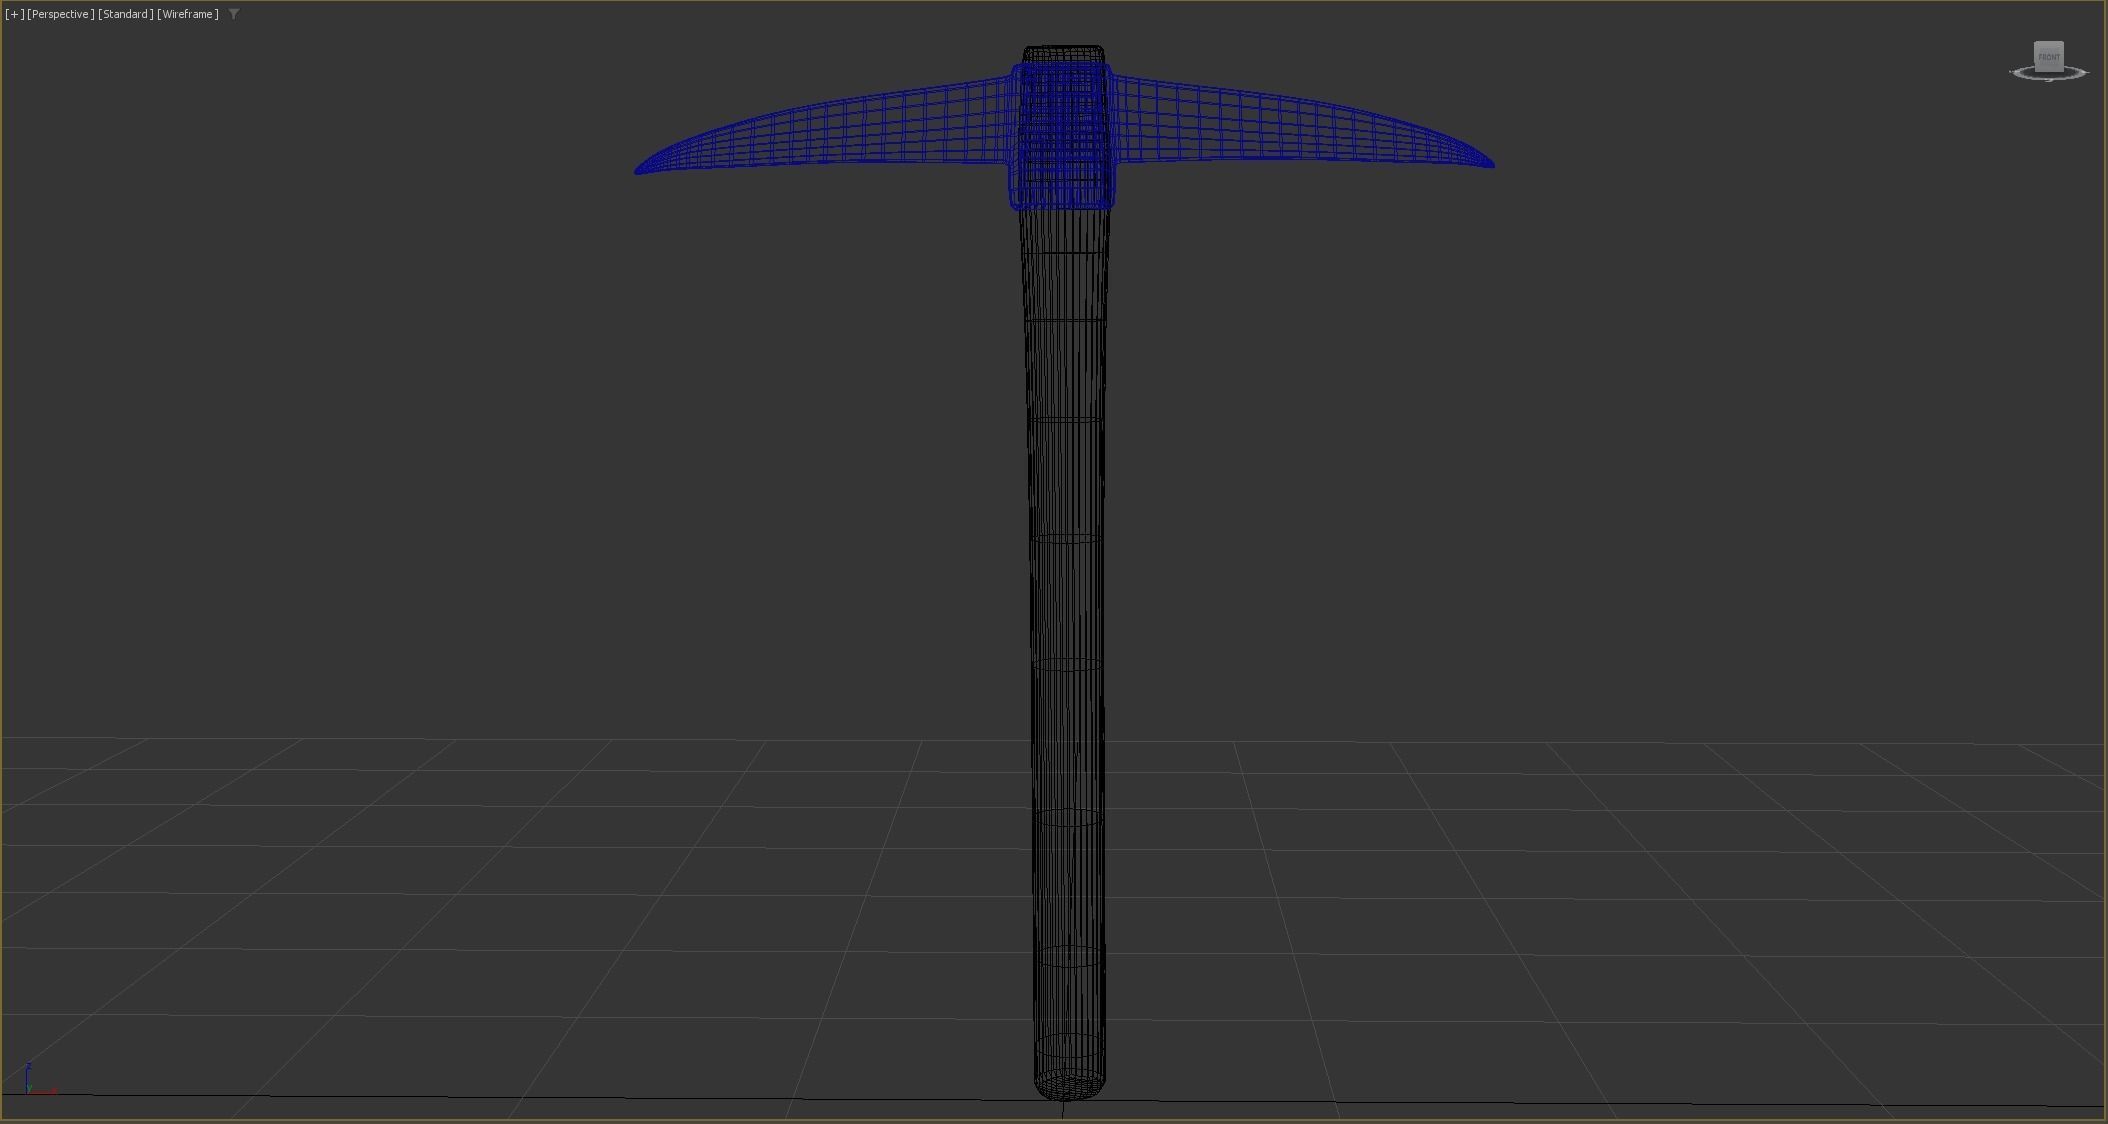Click the viewport filter funnel icon
This screenshot has width=2108, height=1124.
[x=234, y=14]
